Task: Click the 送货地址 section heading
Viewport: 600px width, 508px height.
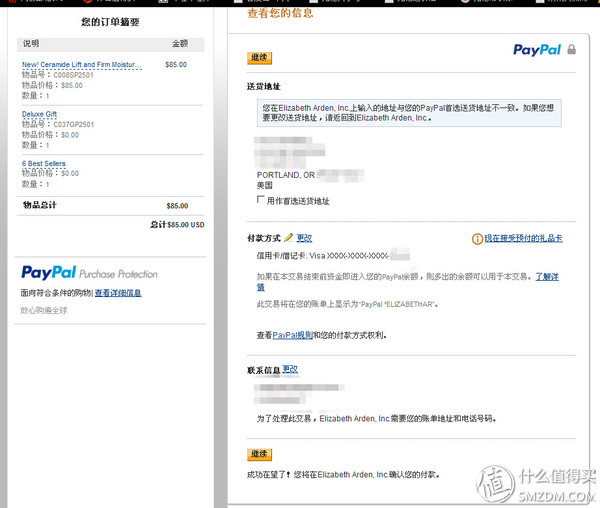Action: coord(264,86)
